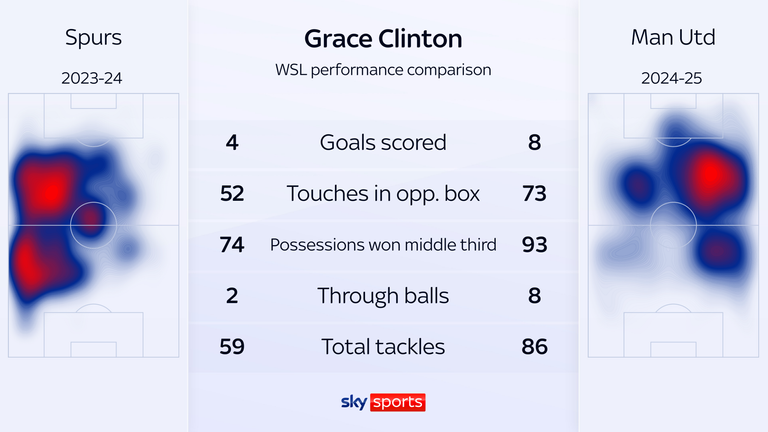Image resolution: width=768 pixels, height=432 pixels.
Task: Select the 2023-24 season label
Action: (92, 78)
